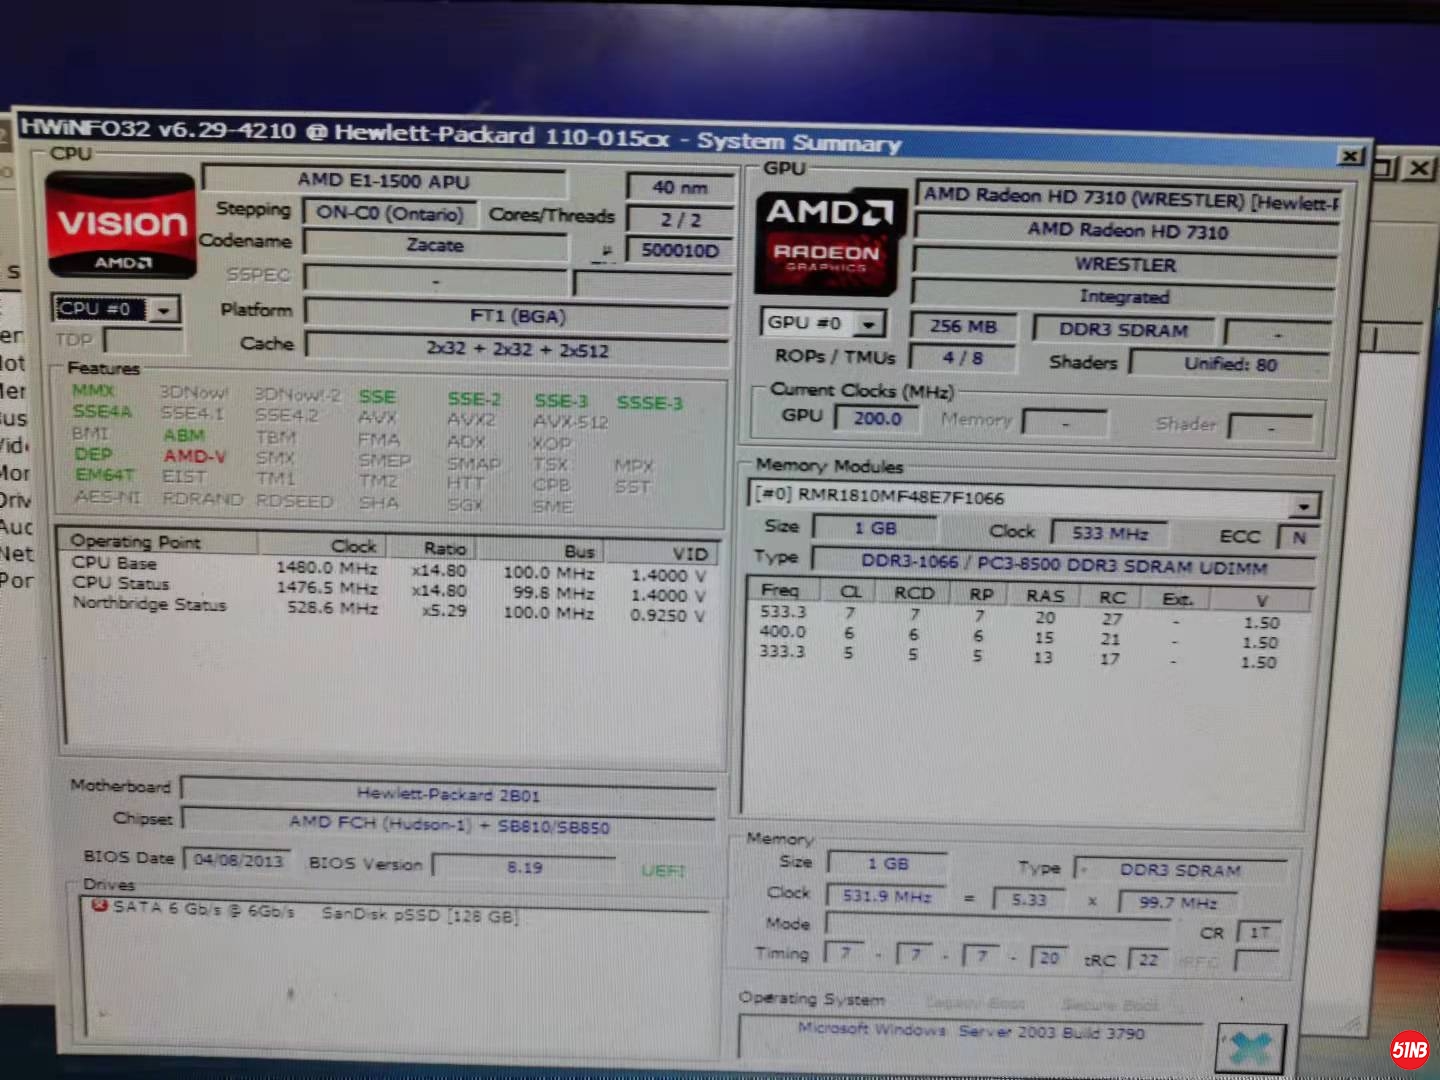Click the AMD Vision CPU logo

tap(121, 226)
